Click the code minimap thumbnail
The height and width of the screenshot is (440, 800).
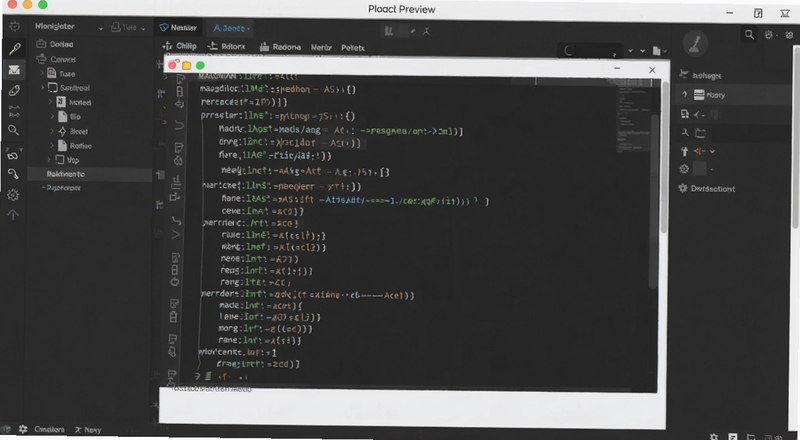[632, 114]
